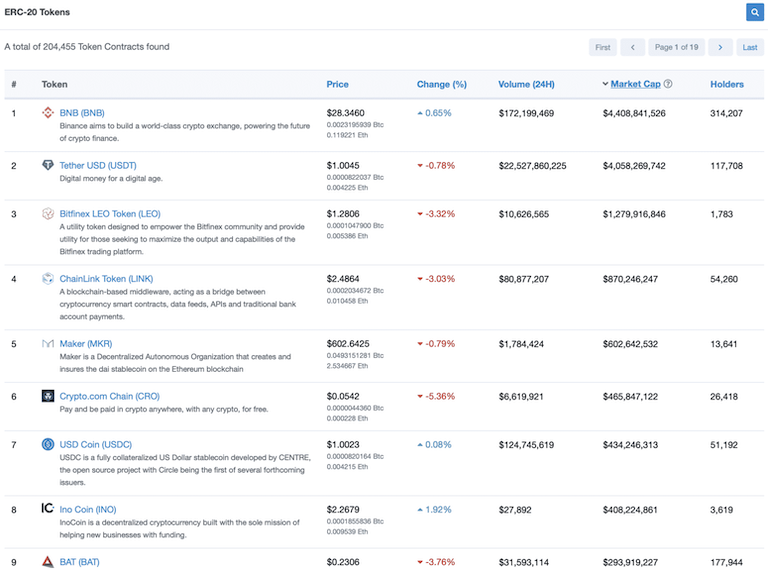Open the Tether USD (USDT) link

tap(98, 166)
